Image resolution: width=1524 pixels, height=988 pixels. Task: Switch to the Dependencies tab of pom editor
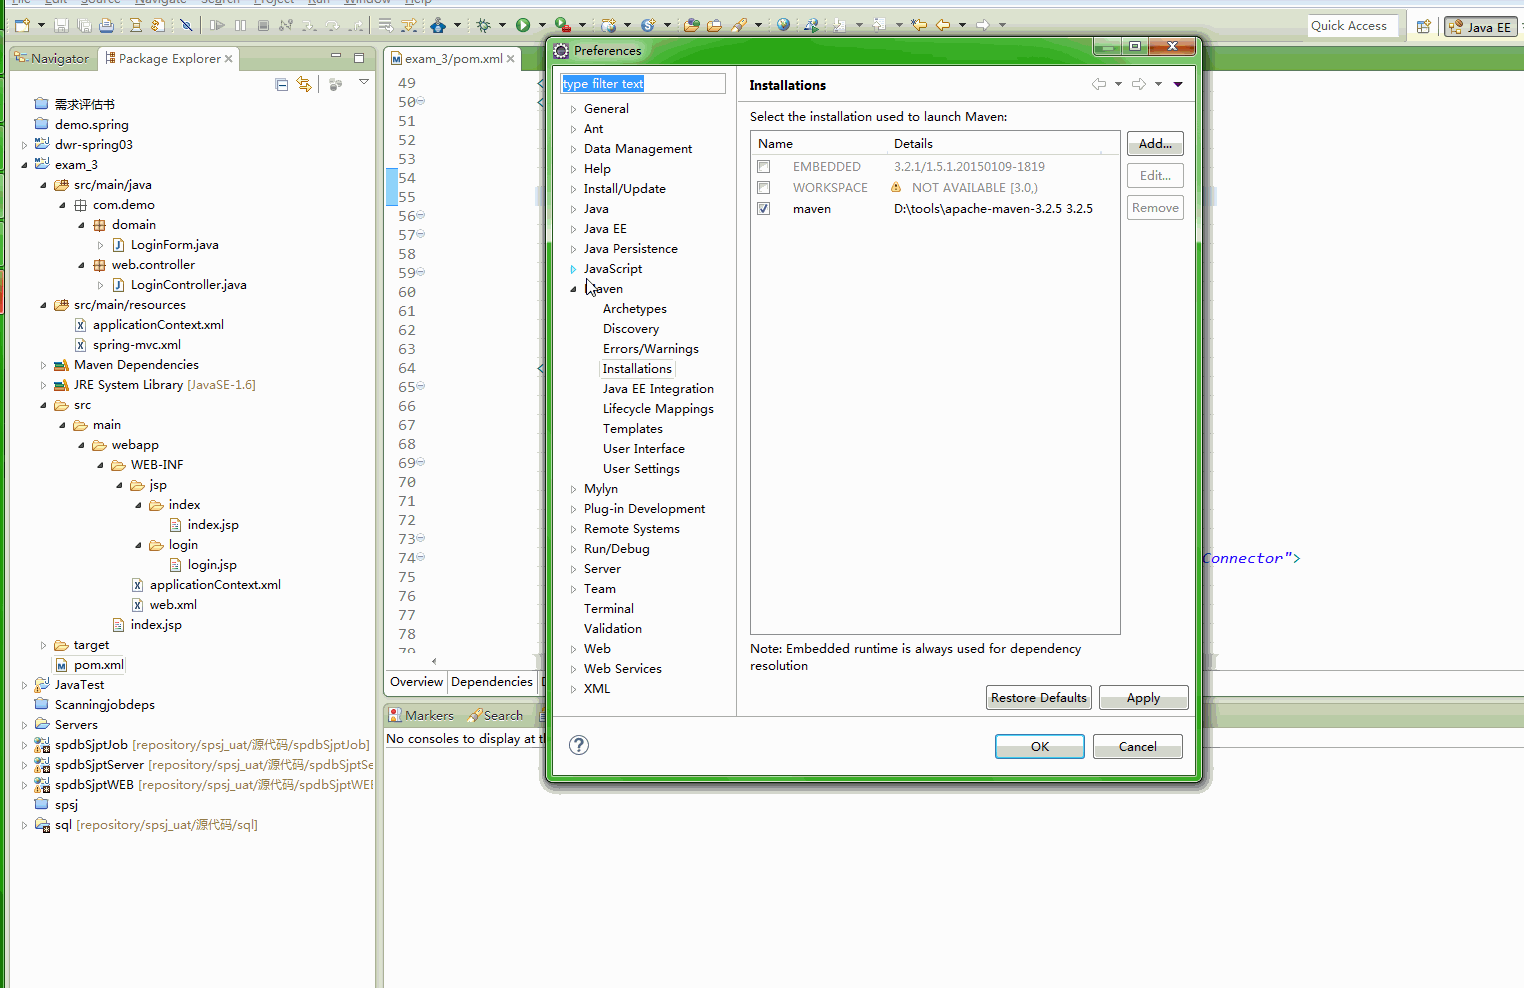pyautogui.click(x=492, y=682)
